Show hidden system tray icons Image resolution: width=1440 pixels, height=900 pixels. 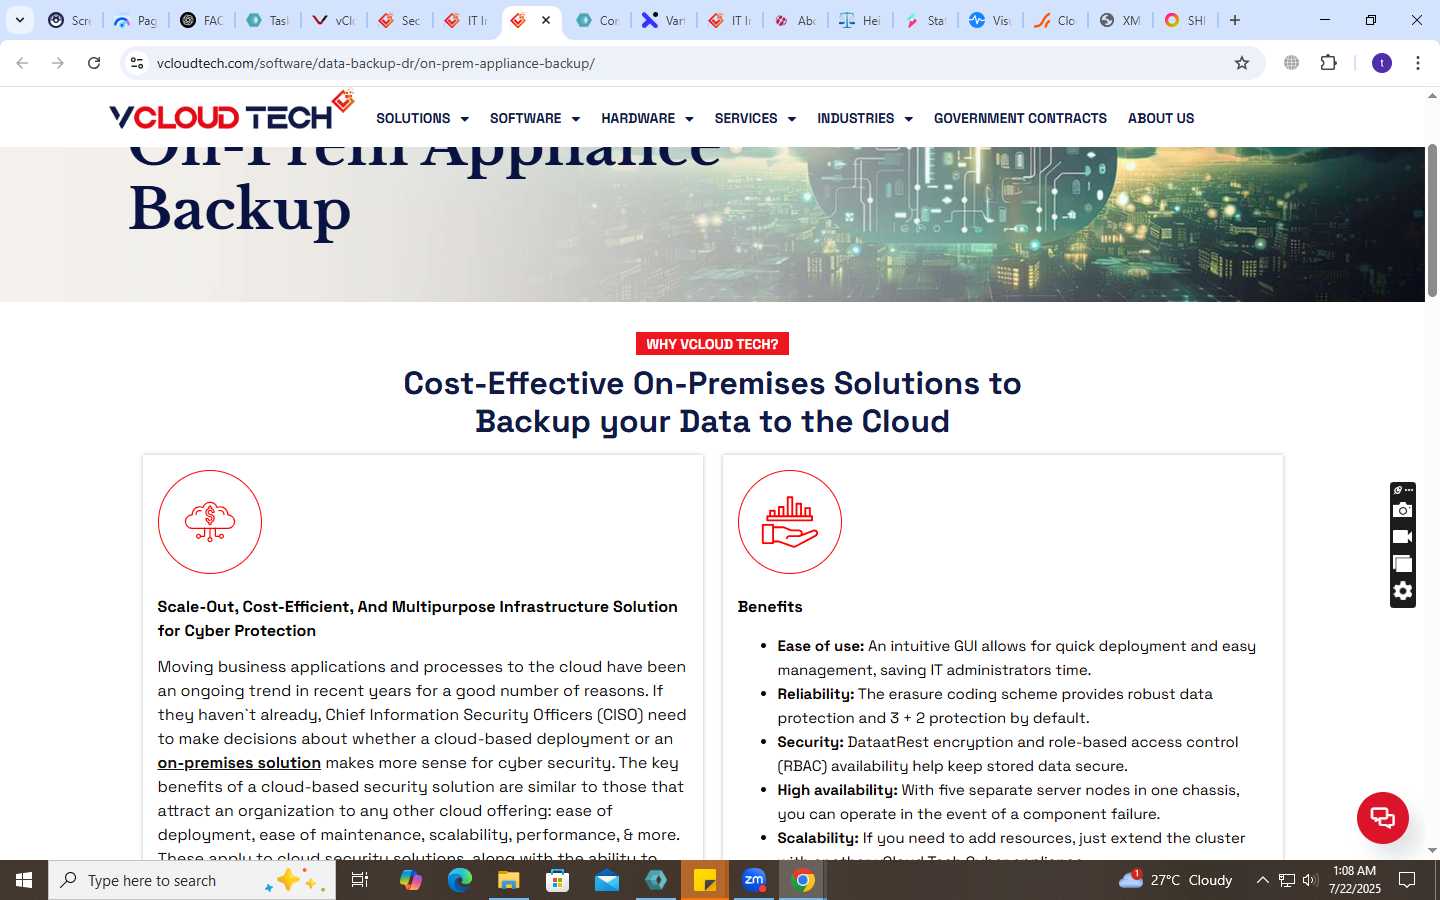[x=1262, y=880]
